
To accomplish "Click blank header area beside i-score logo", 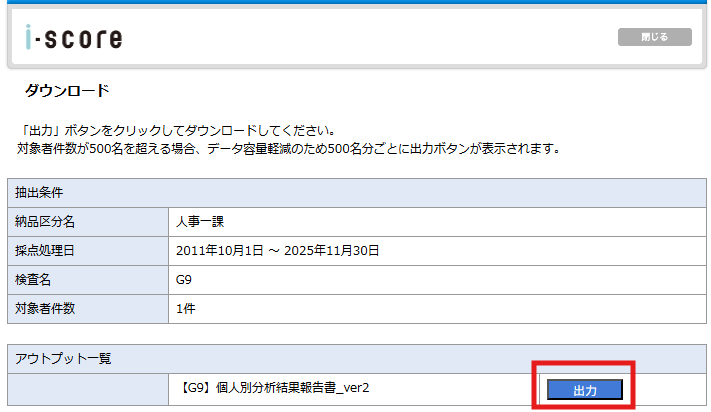I will tap(370, 38).
